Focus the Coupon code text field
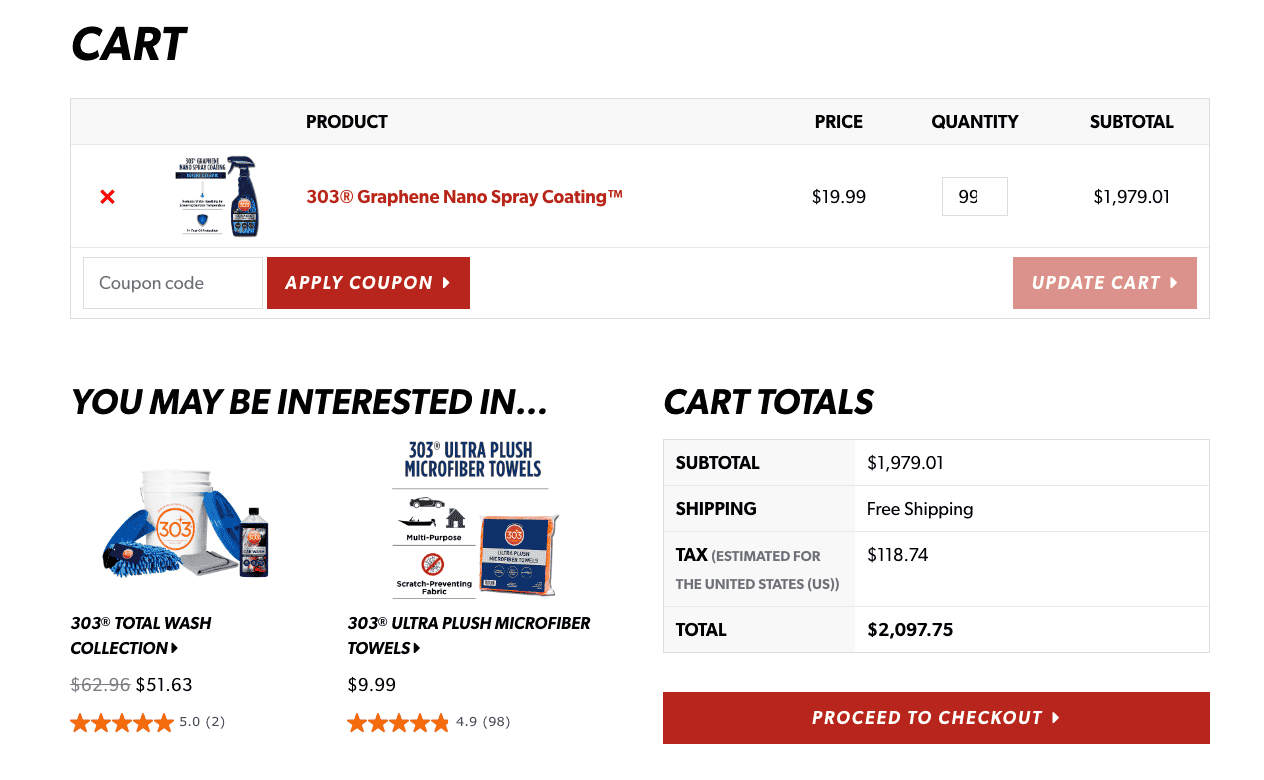 click(173, 283)
